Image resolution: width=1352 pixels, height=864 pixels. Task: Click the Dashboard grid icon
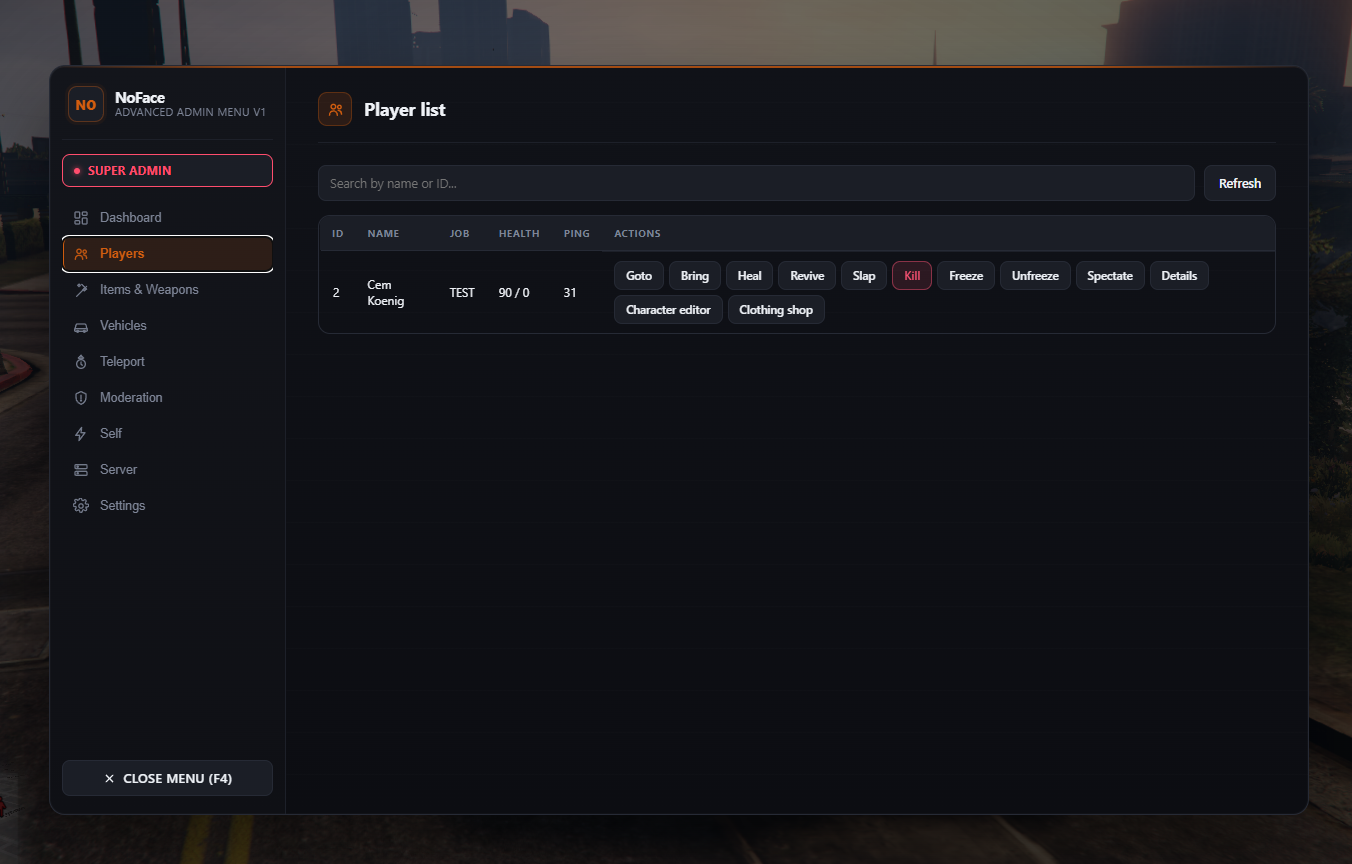[x=81, y=218]
